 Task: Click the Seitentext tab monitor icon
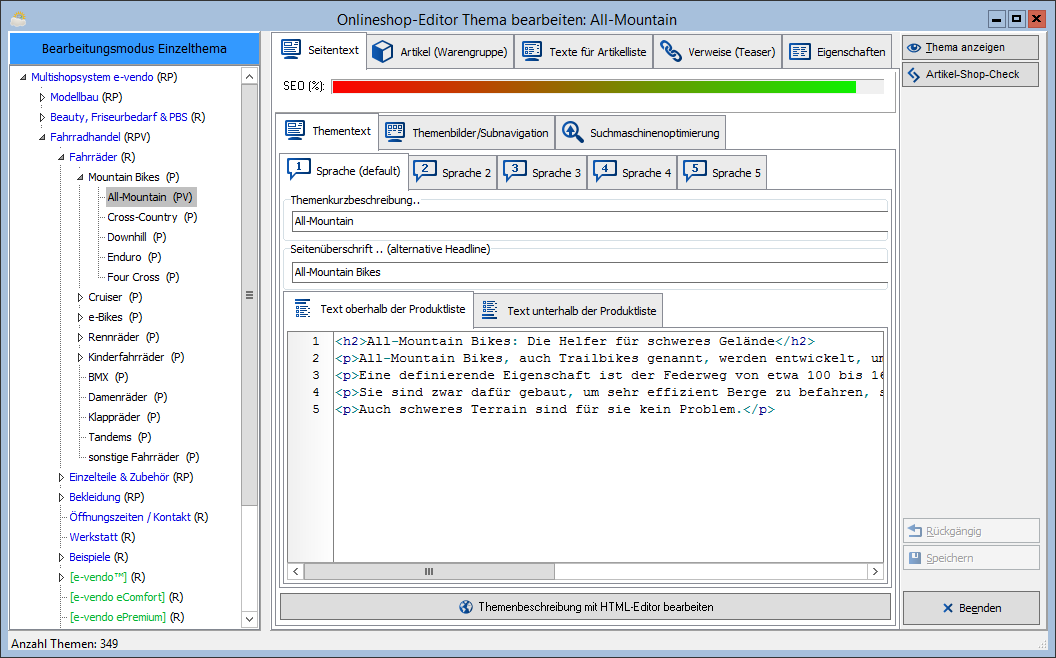tap(292, 49)
